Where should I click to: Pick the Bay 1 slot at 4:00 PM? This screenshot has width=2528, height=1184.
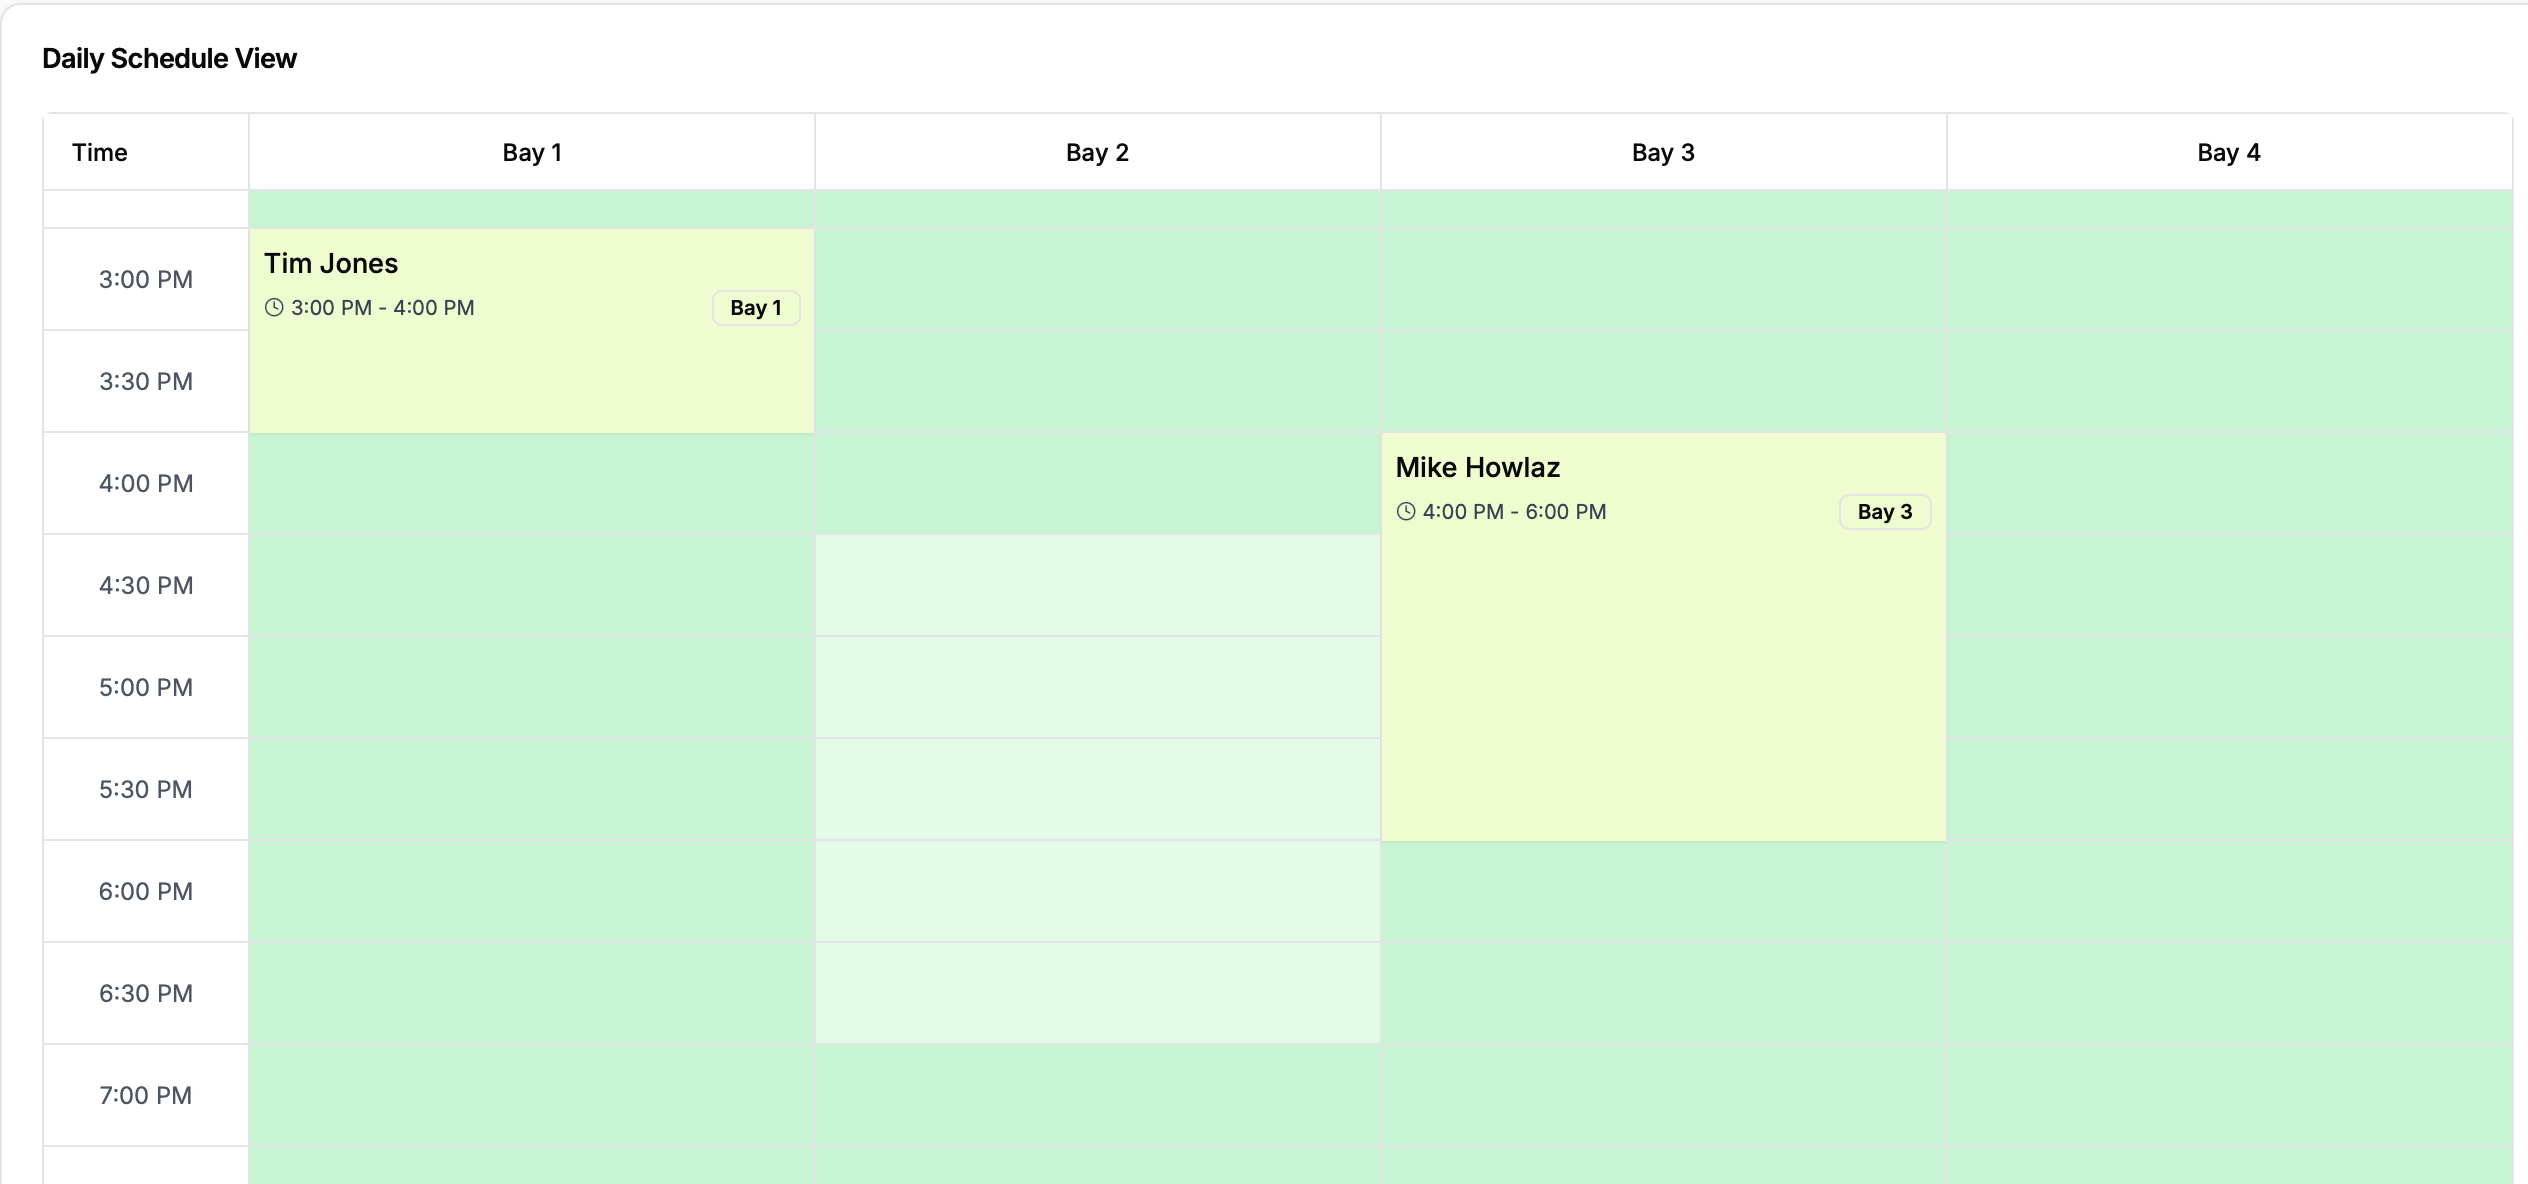pos(531,484)
